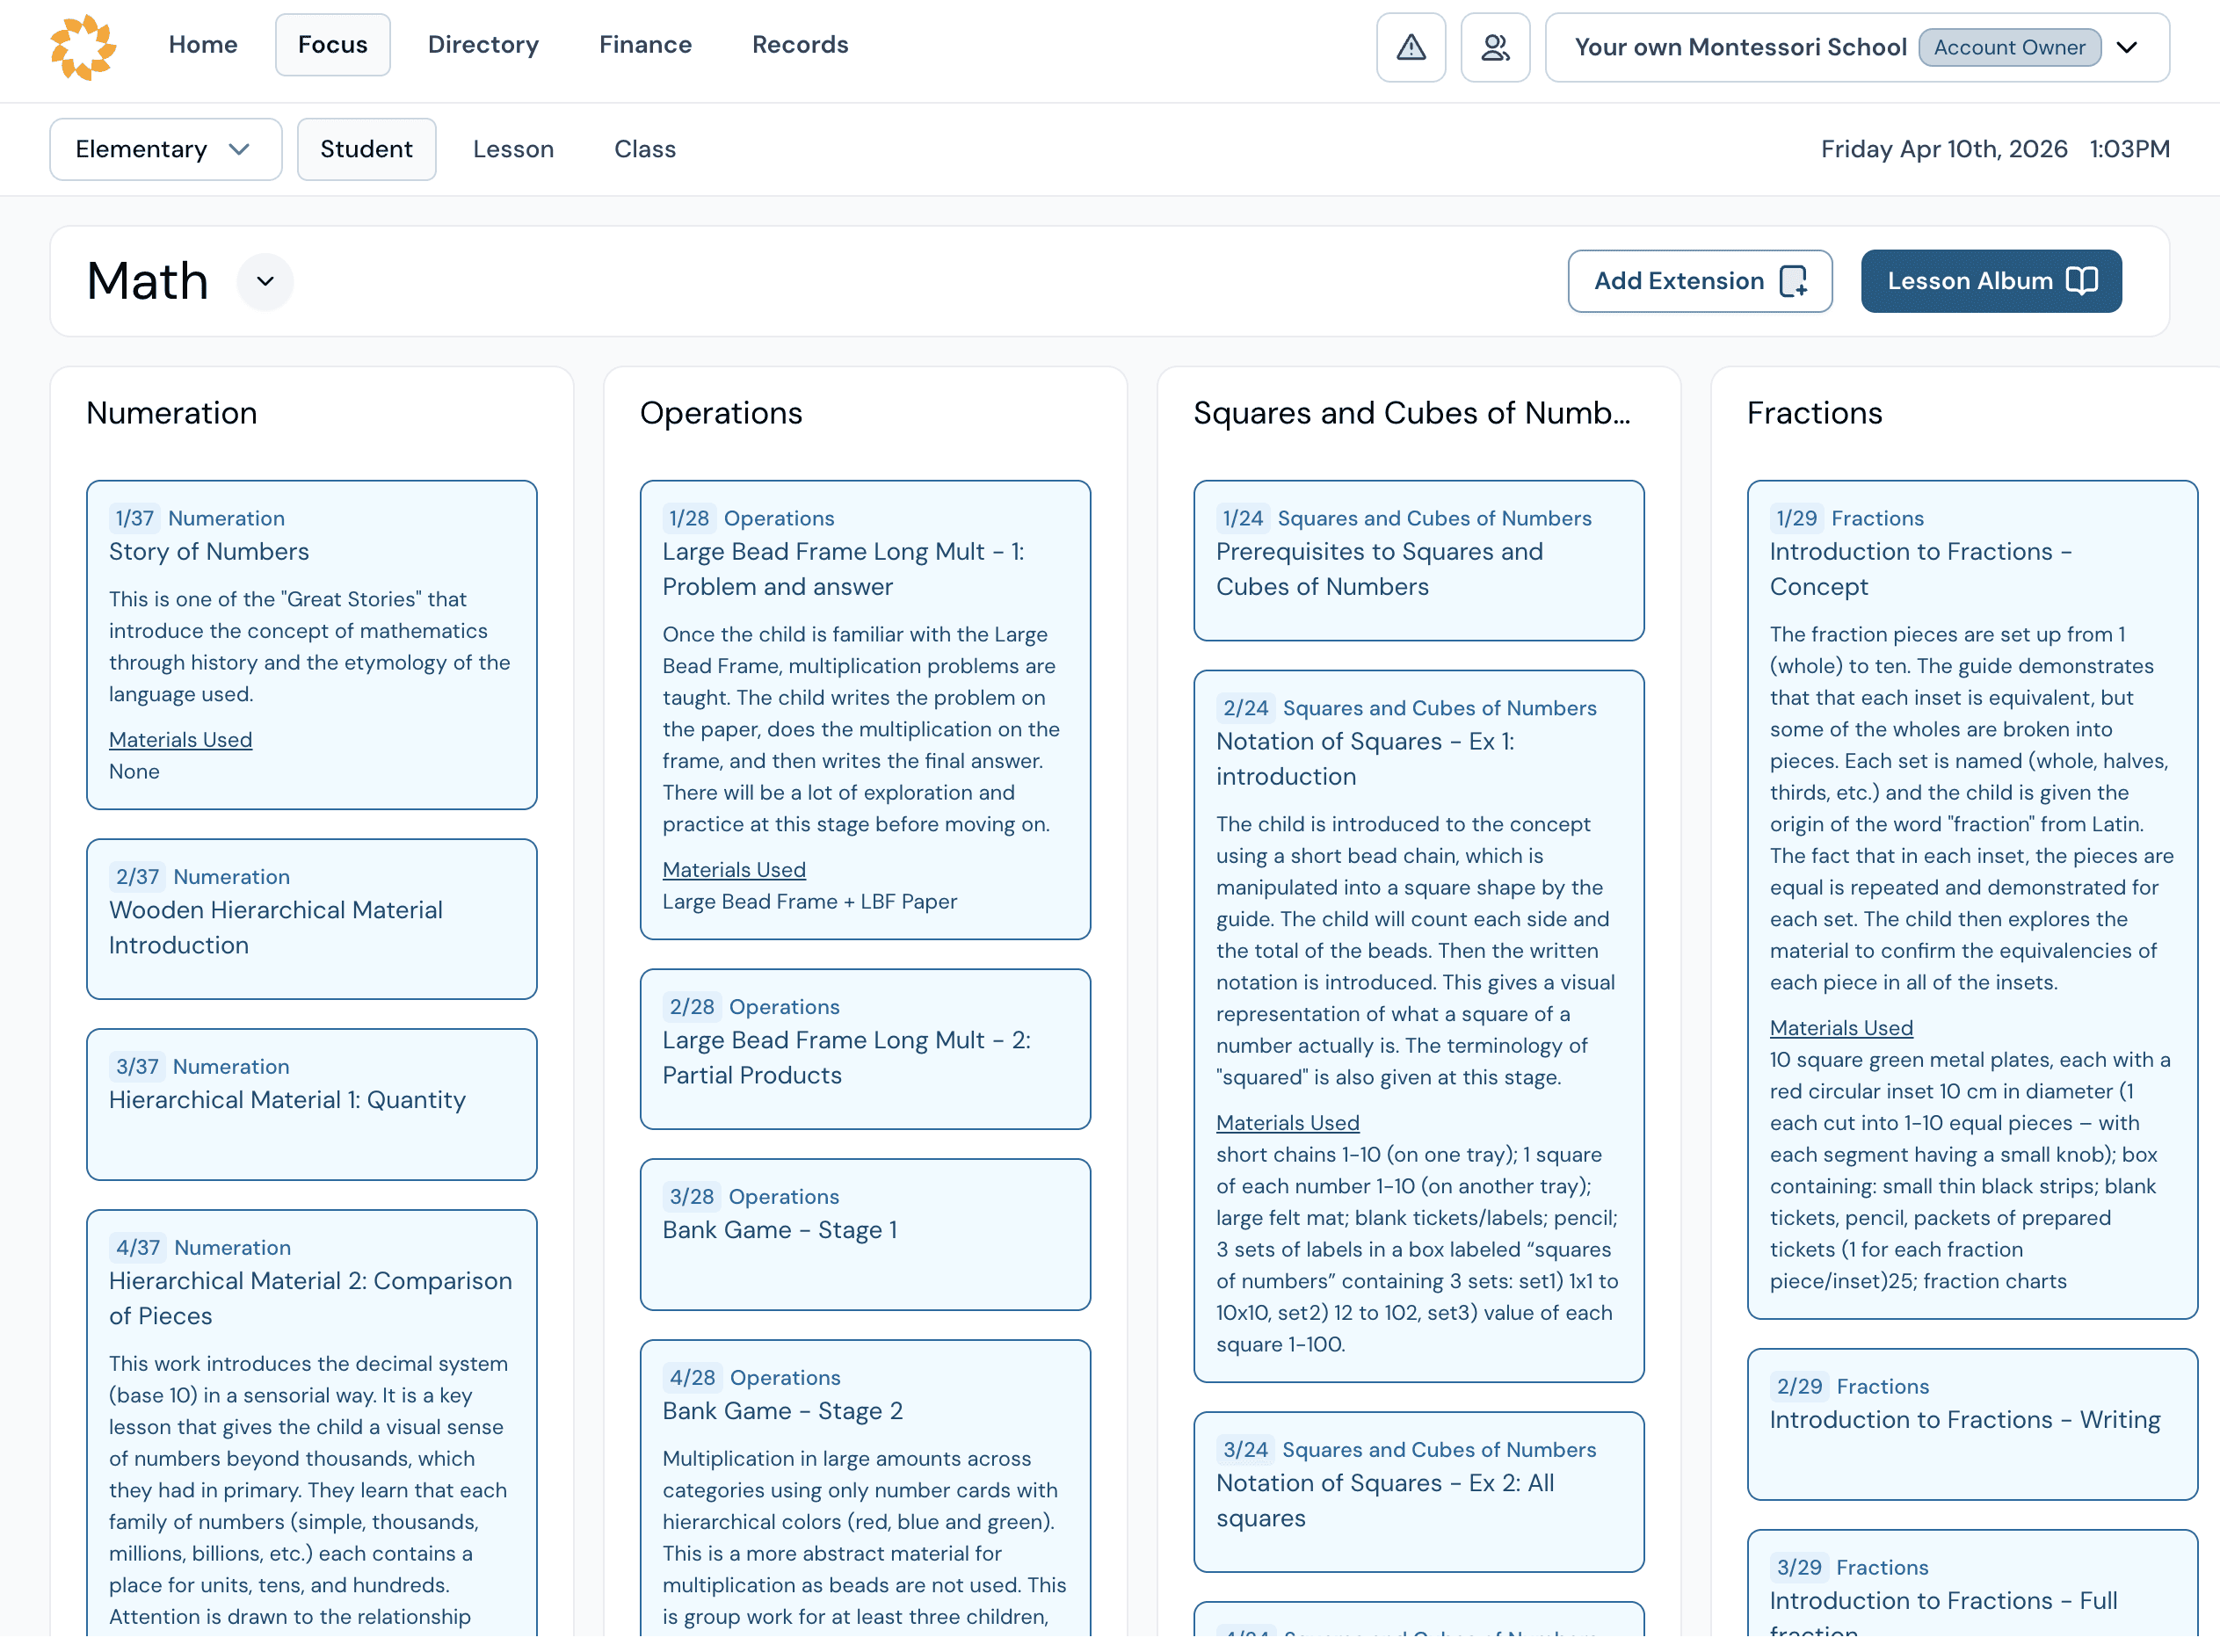Go to the Directory menu
The width and height of the screenshot is (2220, 1652).
483,44
